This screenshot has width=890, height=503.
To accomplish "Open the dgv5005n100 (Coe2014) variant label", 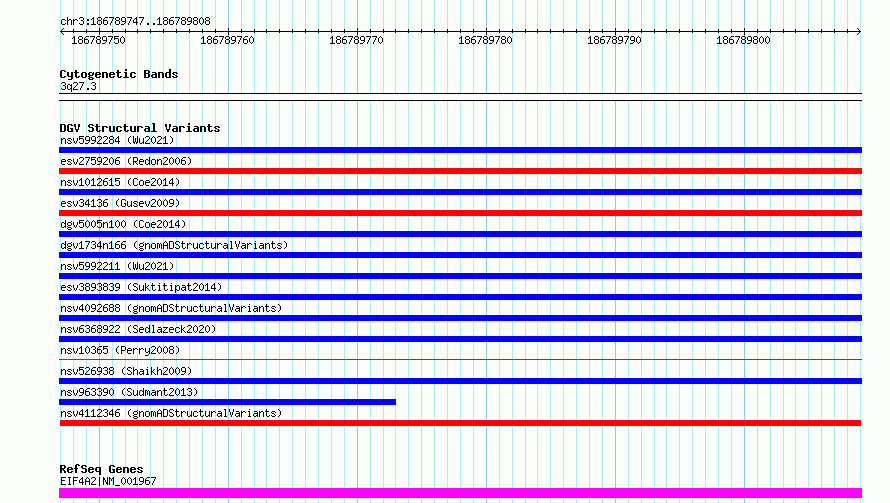I will [x=123, y=224].
